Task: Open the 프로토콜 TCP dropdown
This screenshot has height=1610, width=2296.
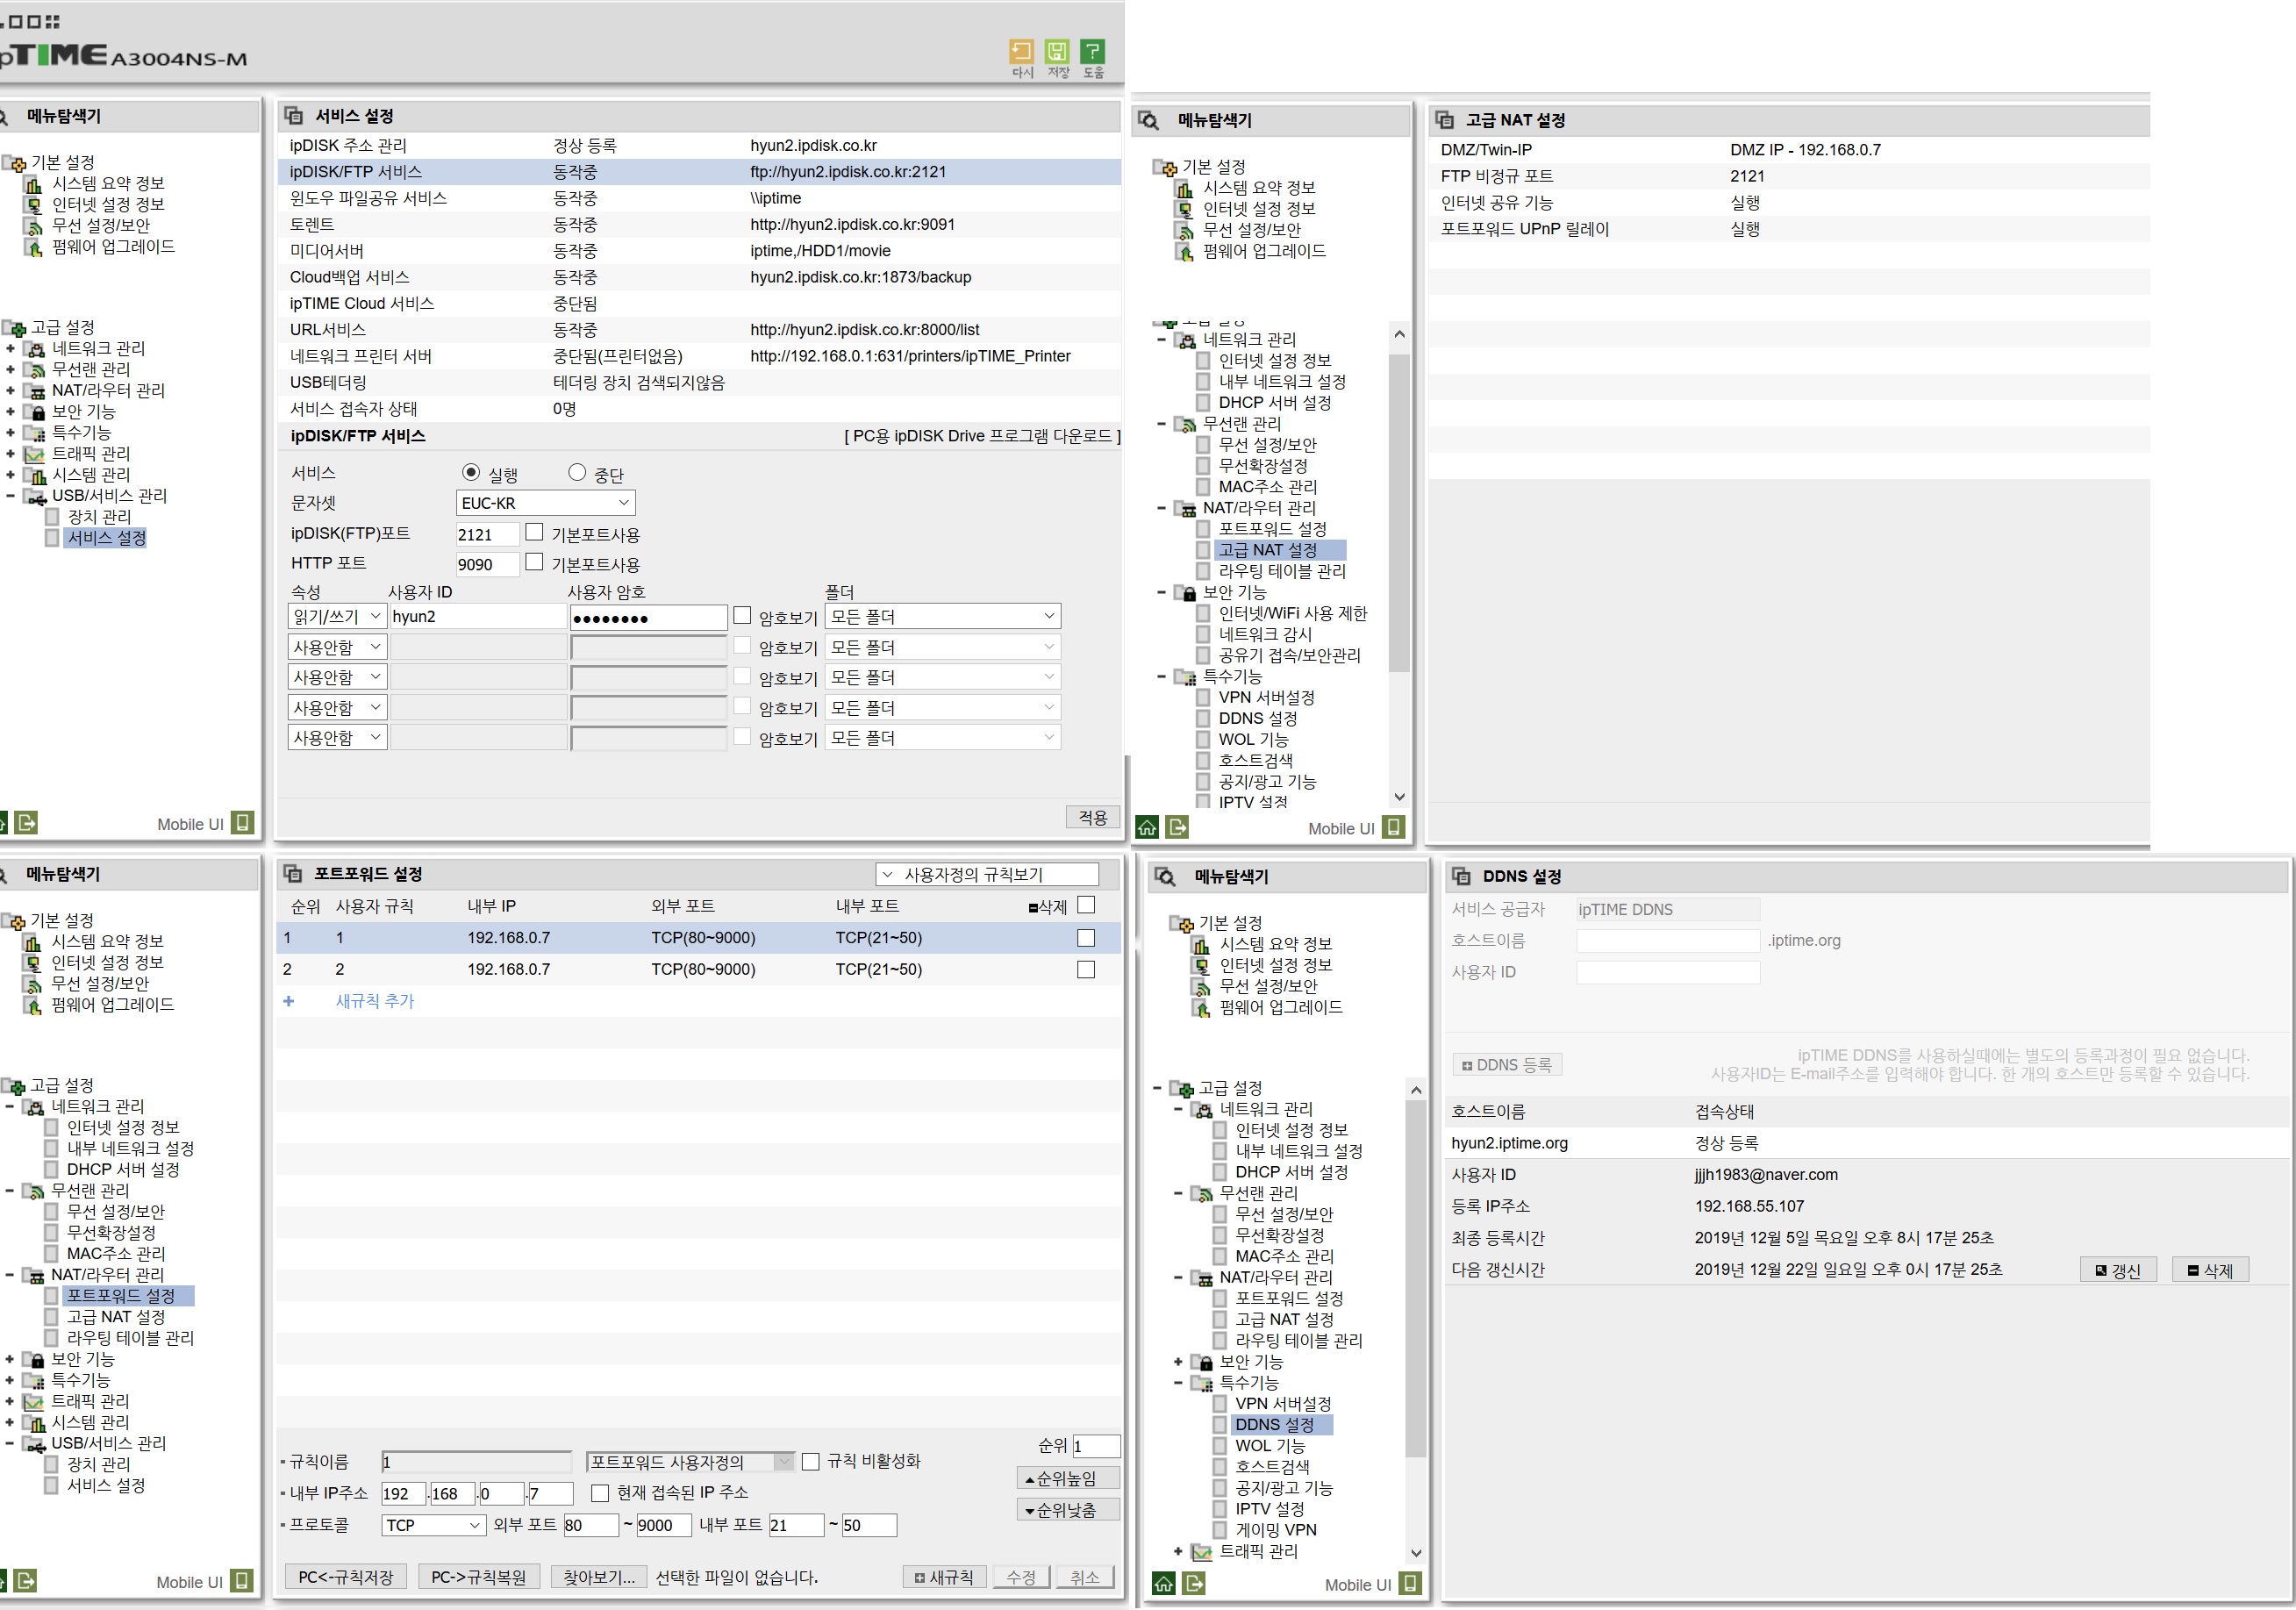Action: tap(434, 1525)
